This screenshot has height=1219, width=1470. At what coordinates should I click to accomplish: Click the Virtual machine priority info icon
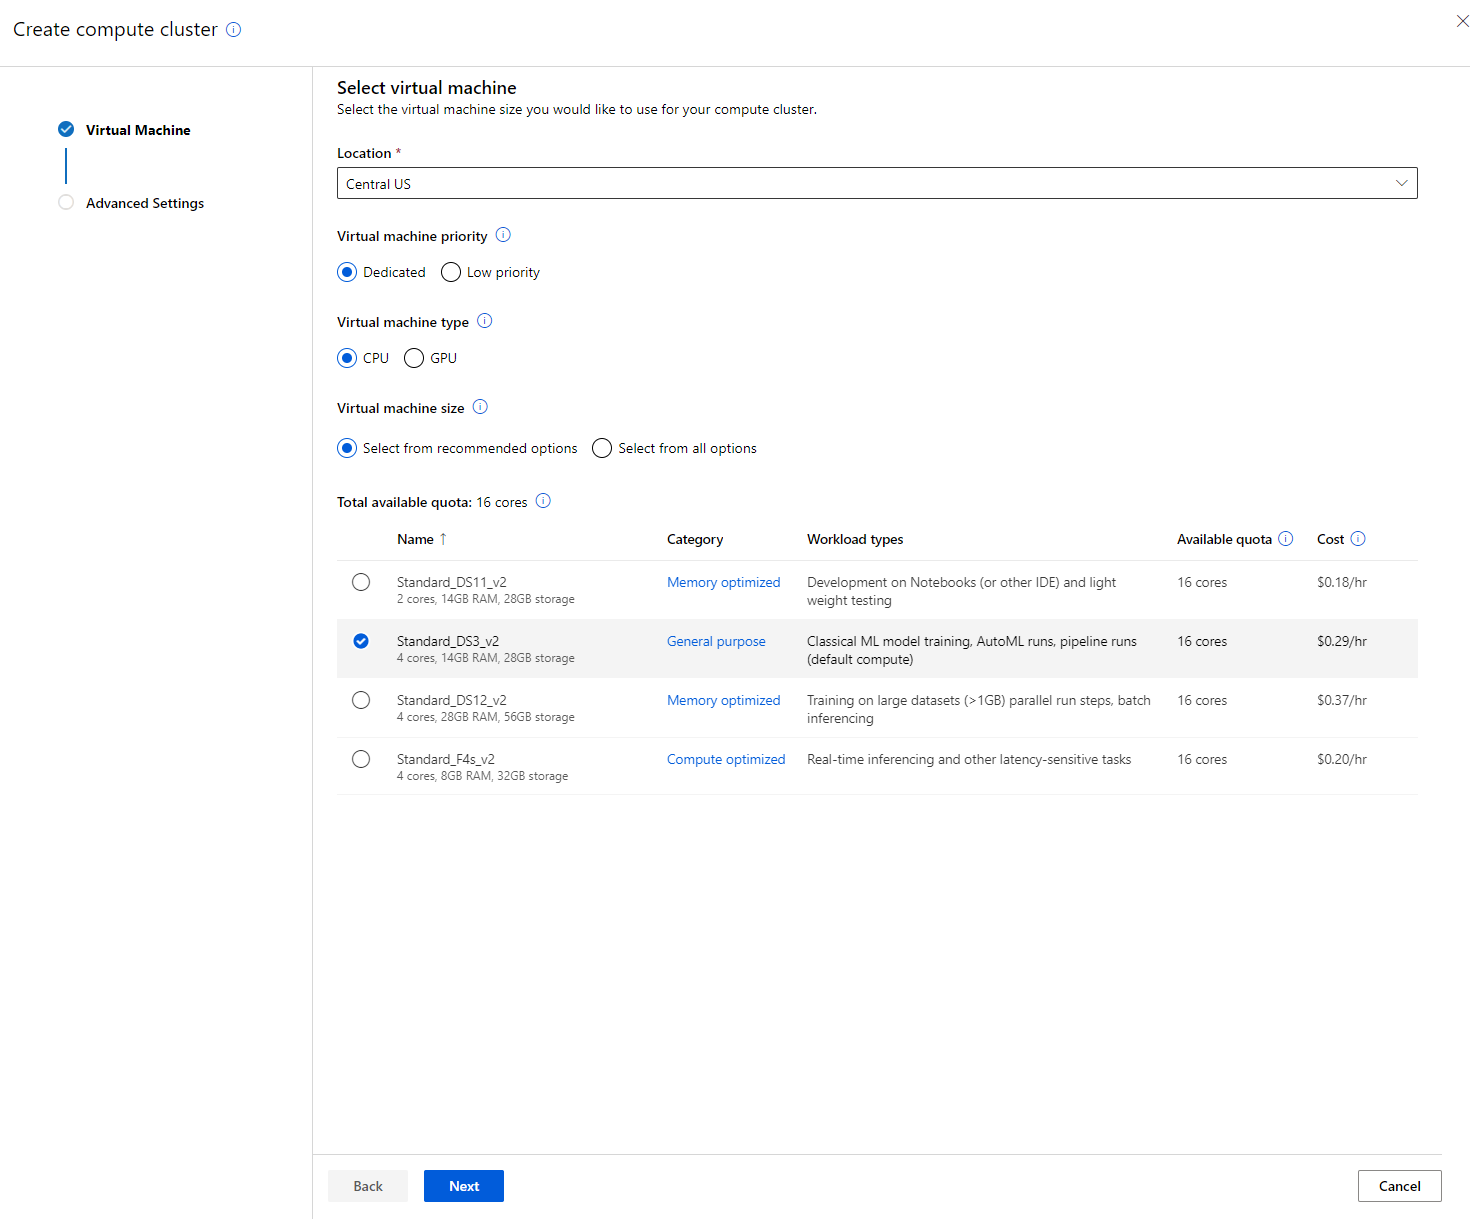click(x=503, y=235)
